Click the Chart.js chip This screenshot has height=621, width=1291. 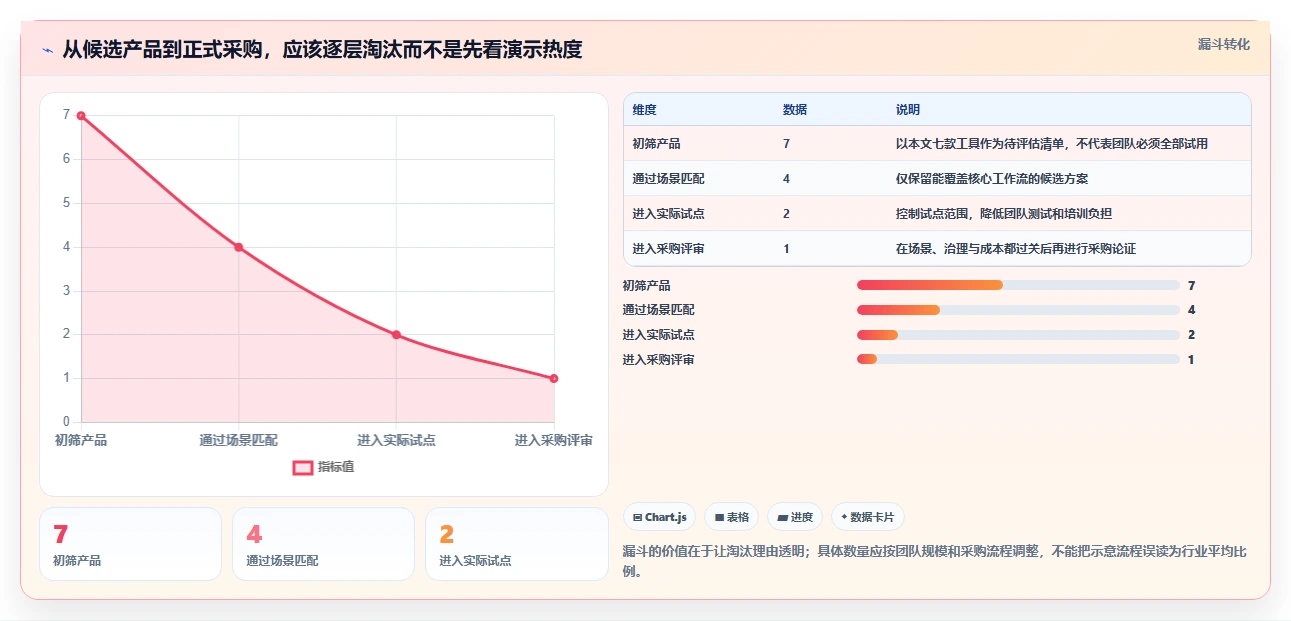pos(660,517)
